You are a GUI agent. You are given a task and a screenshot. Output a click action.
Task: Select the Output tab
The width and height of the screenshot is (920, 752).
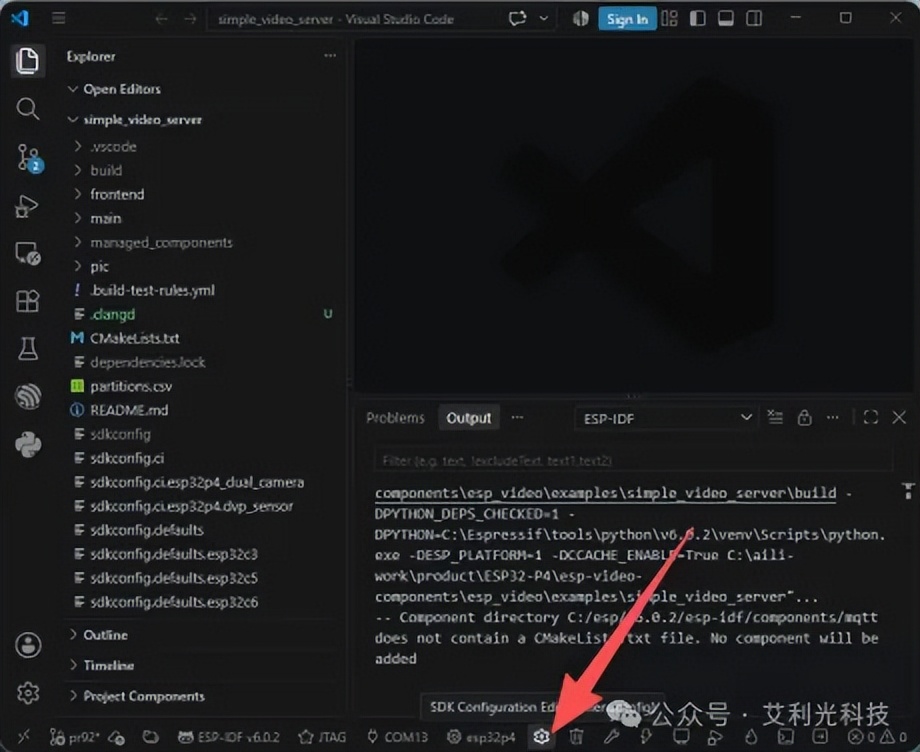468,418
